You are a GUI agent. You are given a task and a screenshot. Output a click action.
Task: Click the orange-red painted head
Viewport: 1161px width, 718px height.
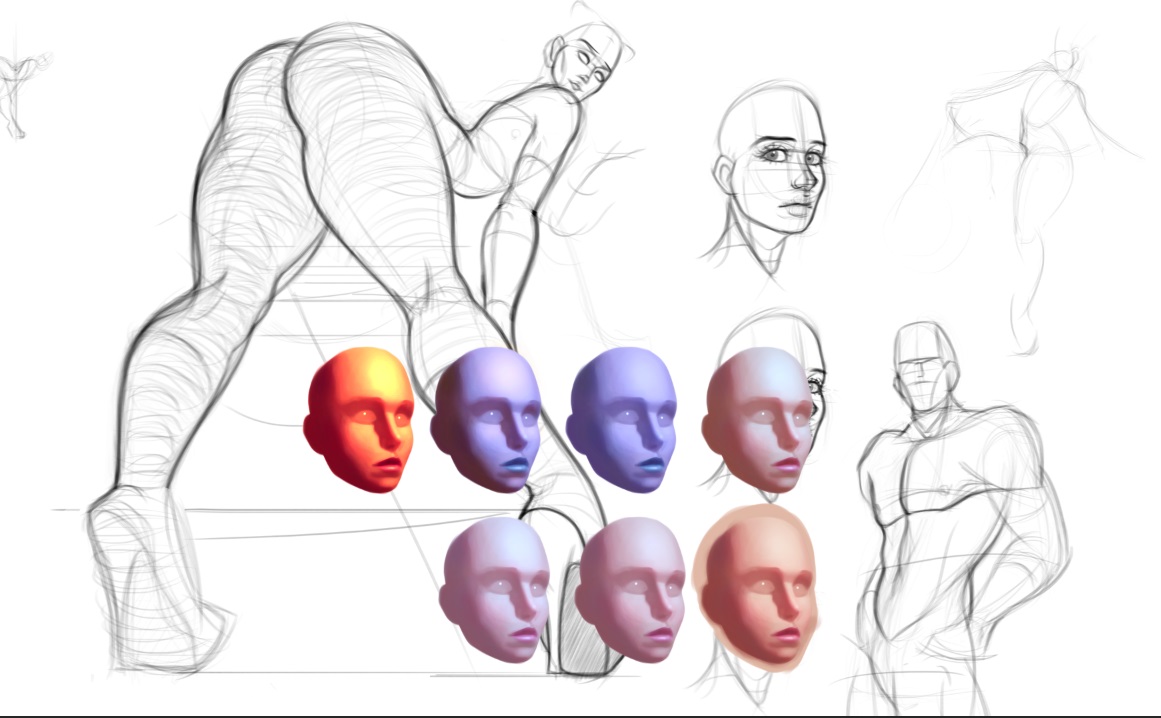click(x=358, y=420)
